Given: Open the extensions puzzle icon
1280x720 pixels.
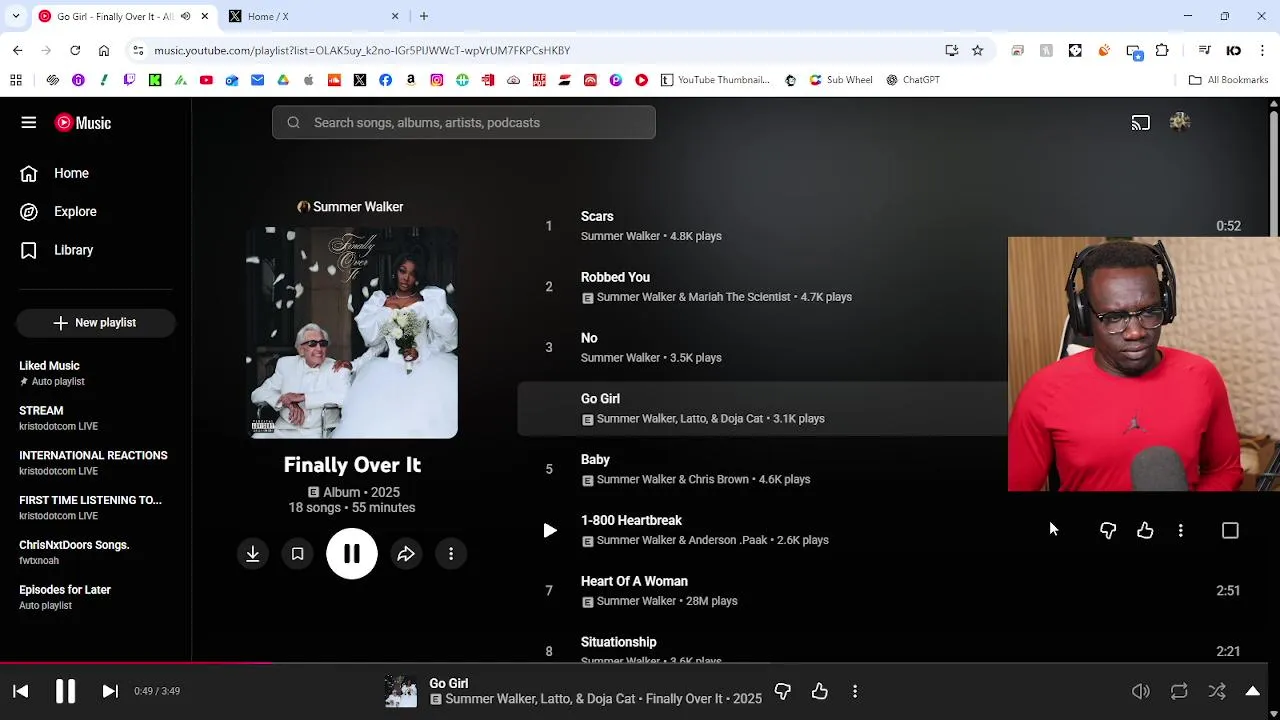Looking at the screenshot, I should (x=1162, y=50).
